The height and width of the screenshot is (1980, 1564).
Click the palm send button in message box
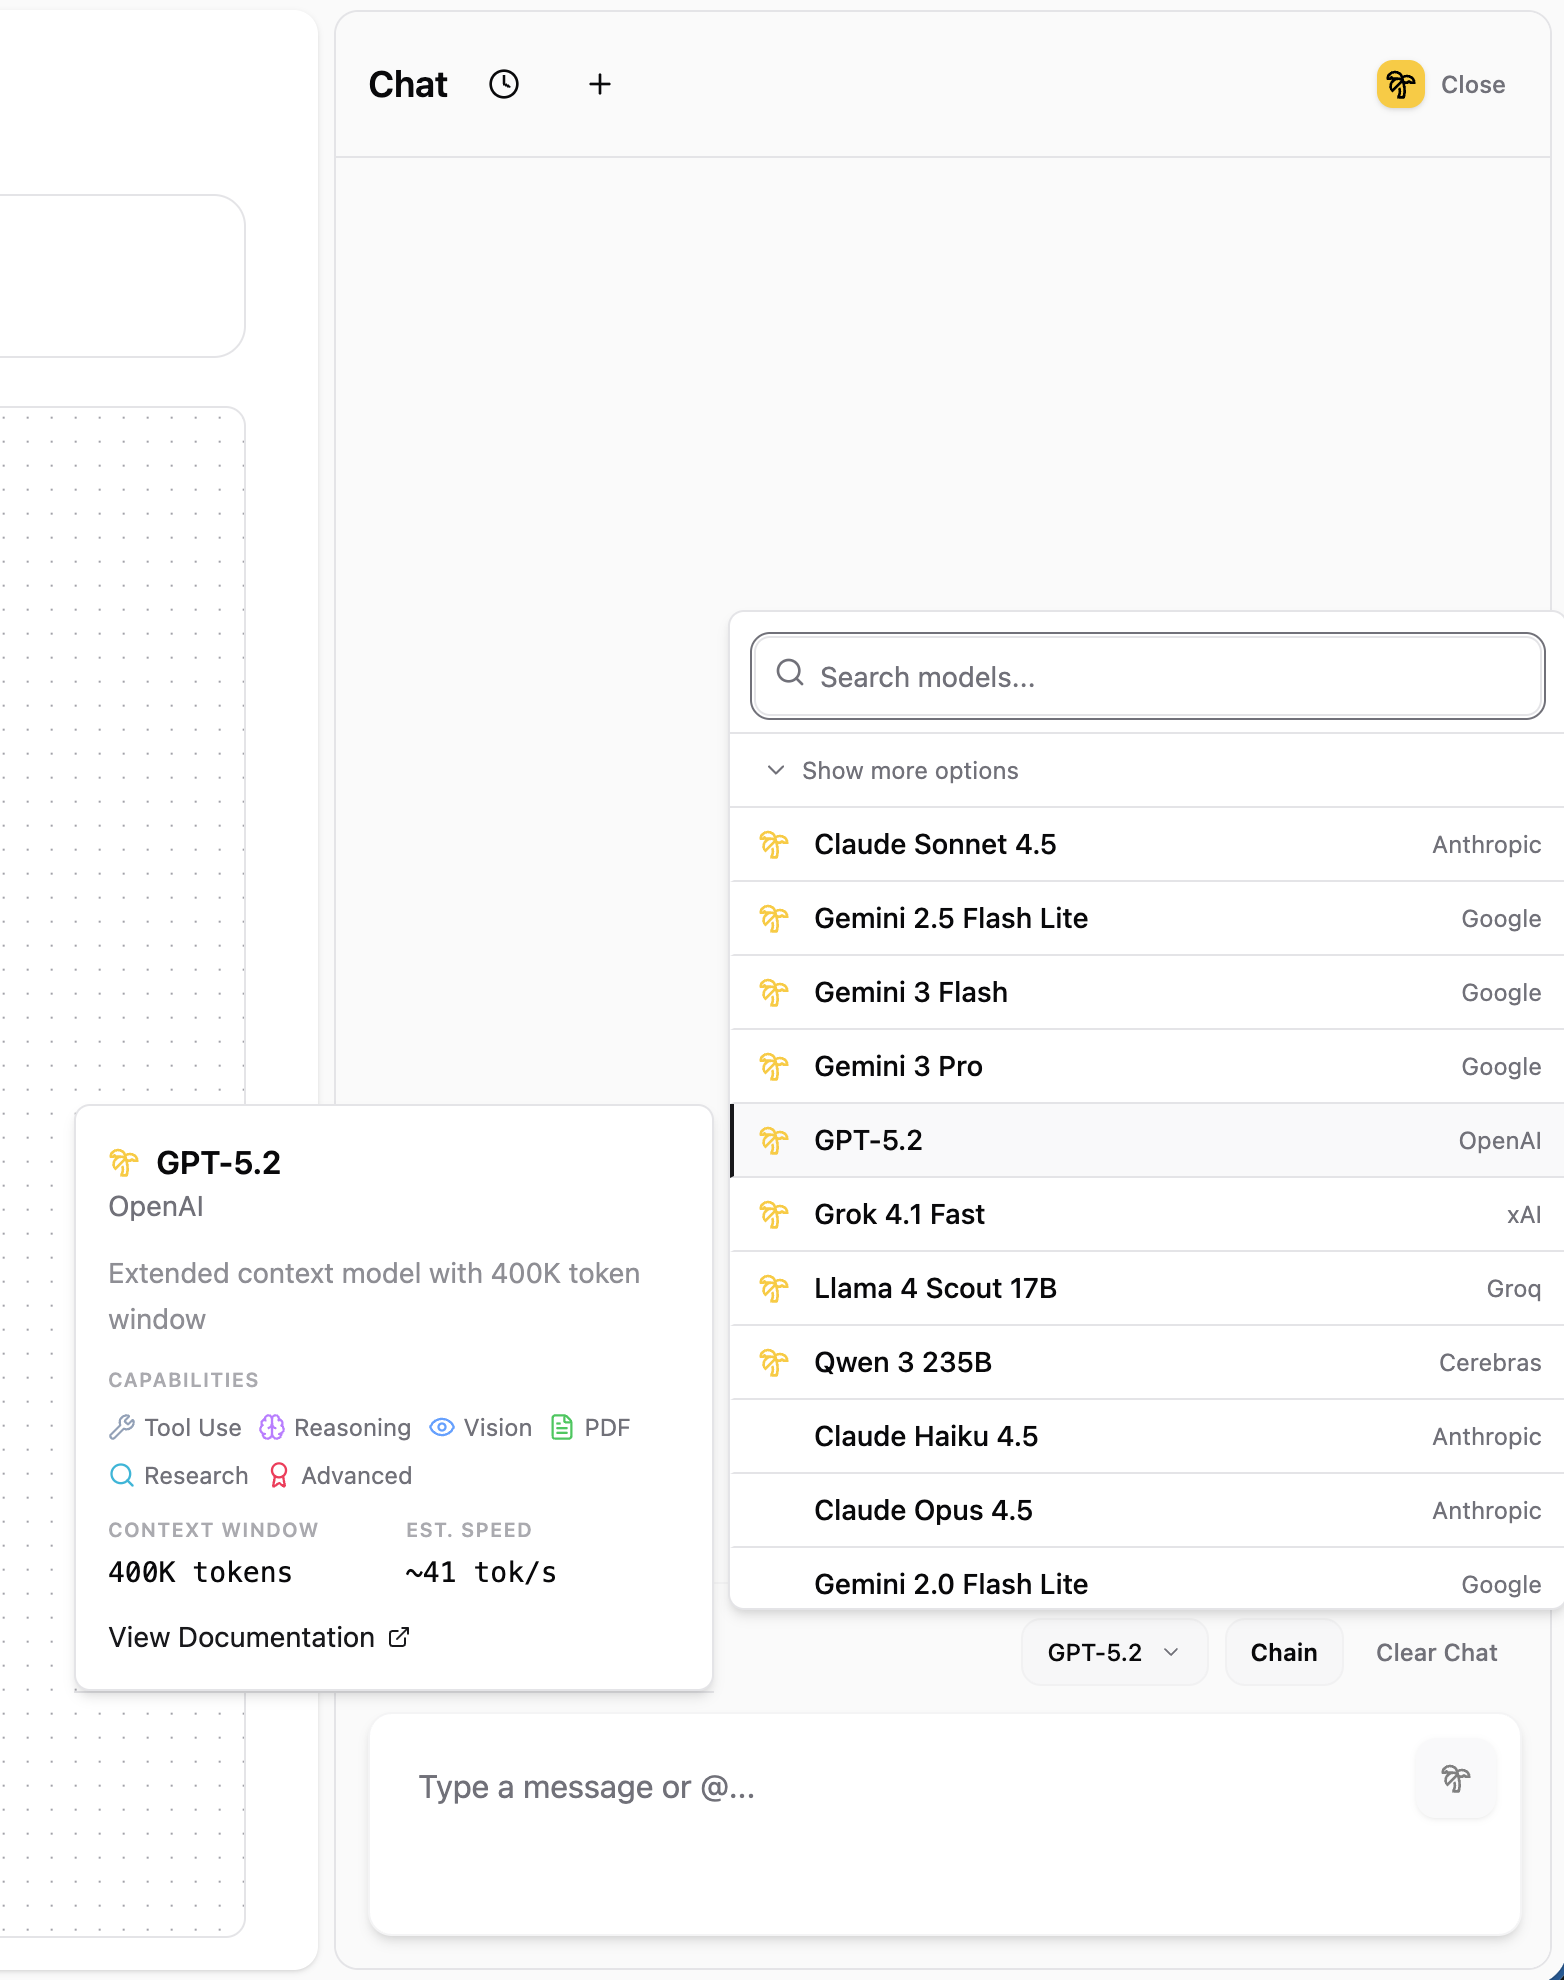[x=1456, y=1778]
